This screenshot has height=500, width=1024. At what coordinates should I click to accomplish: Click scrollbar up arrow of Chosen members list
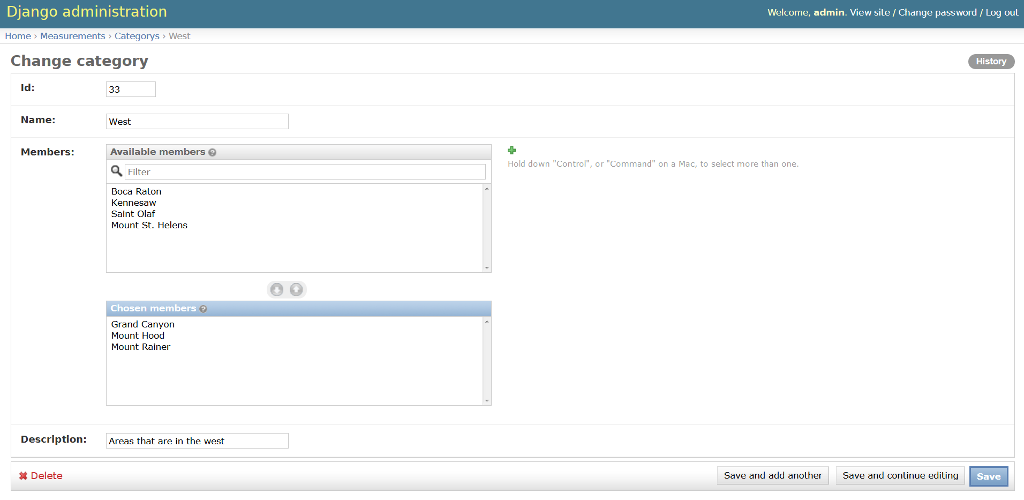487,322
